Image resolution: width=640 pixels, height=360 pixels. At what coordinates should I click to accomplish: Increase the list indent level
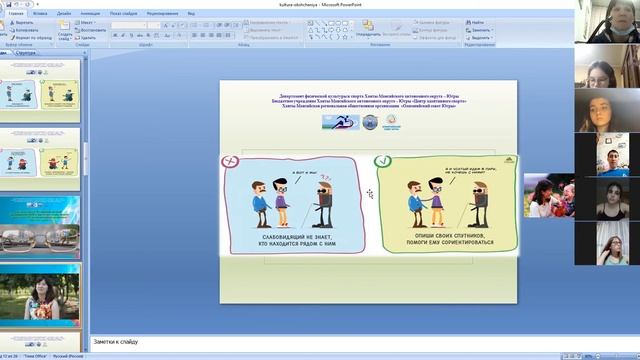(x=227, y=25)
